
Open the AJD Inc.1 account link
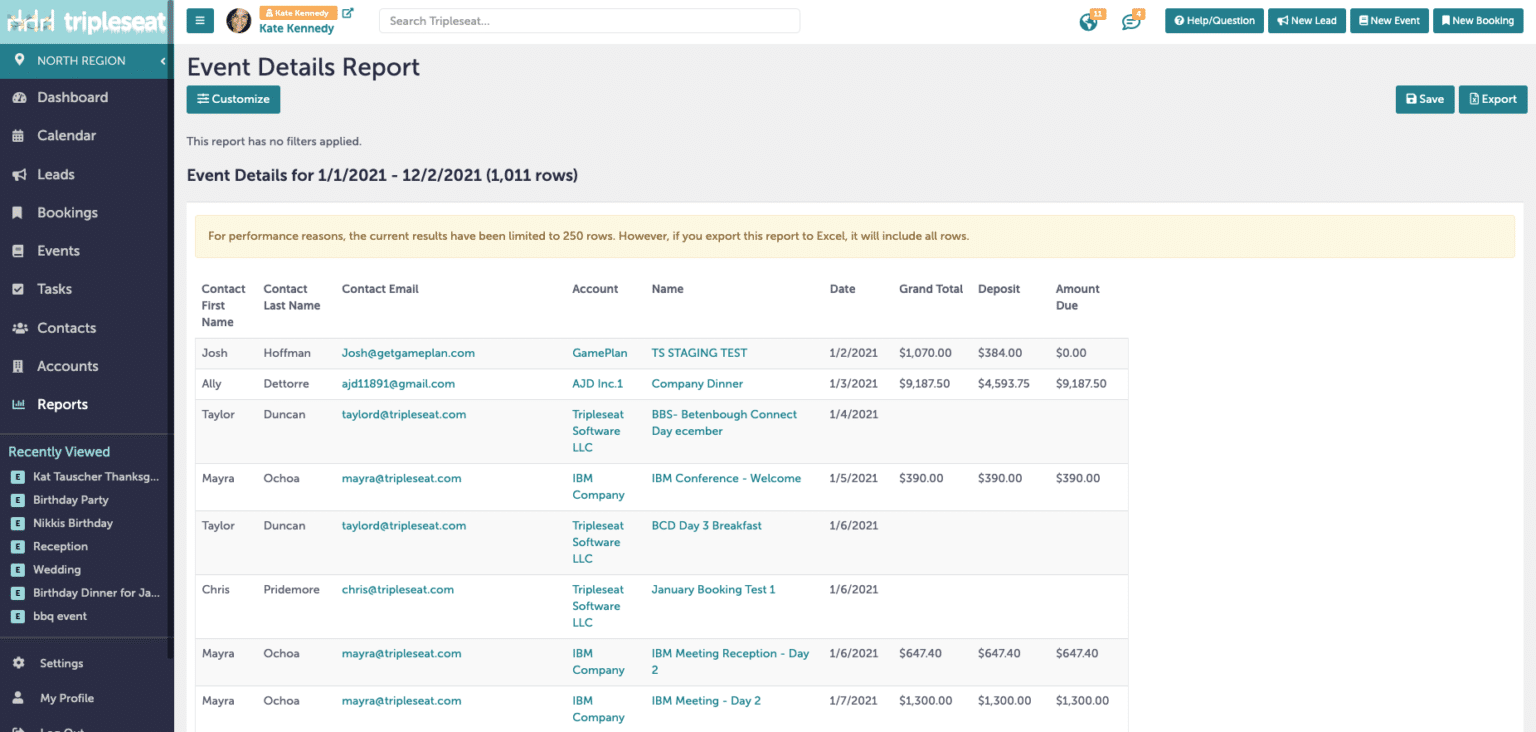tap(597, 384)
